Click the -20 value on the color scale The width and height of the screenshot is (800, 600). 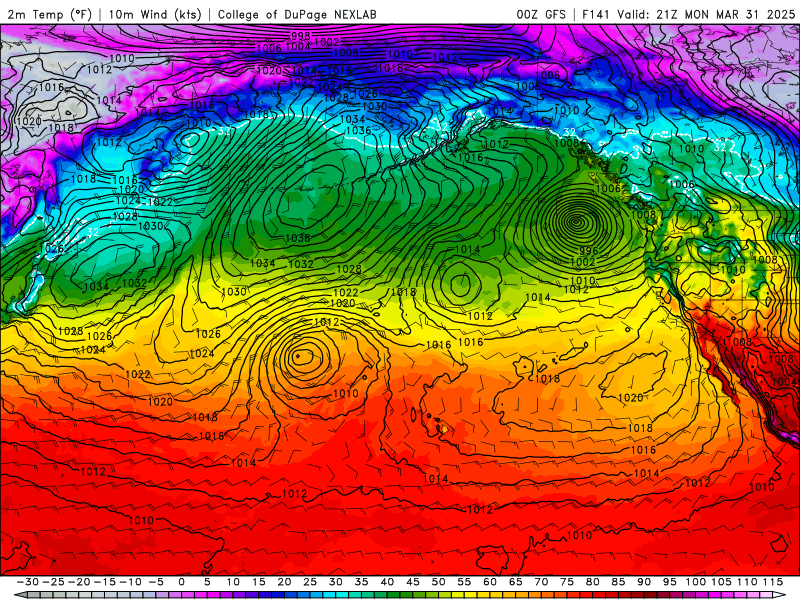[x=79, y=582]
